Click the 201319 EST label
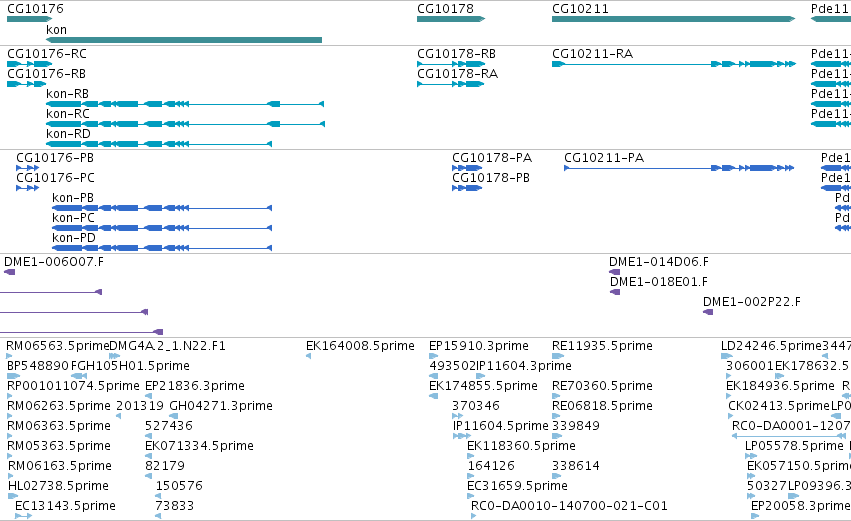 click(x=140, y=406)
